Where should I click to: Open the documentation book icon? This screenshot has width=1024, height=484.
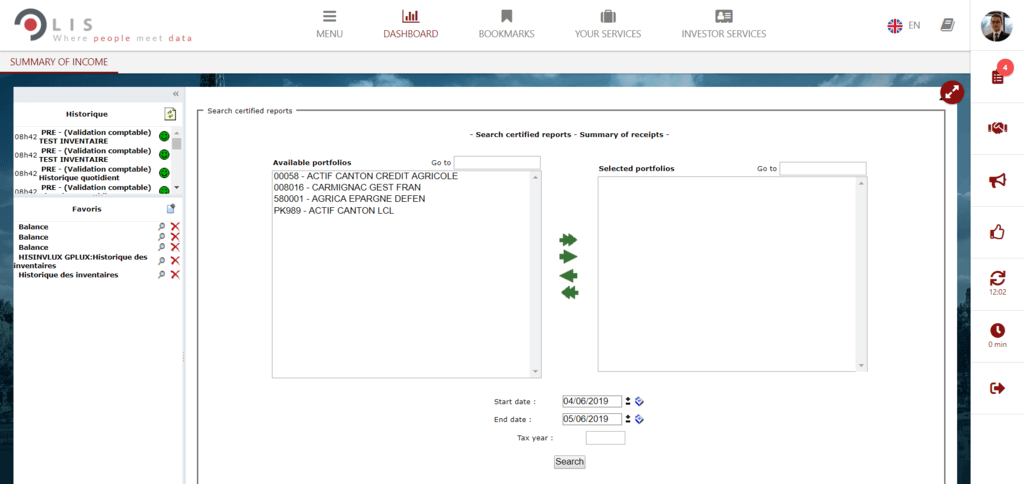[x=947, y=25]
